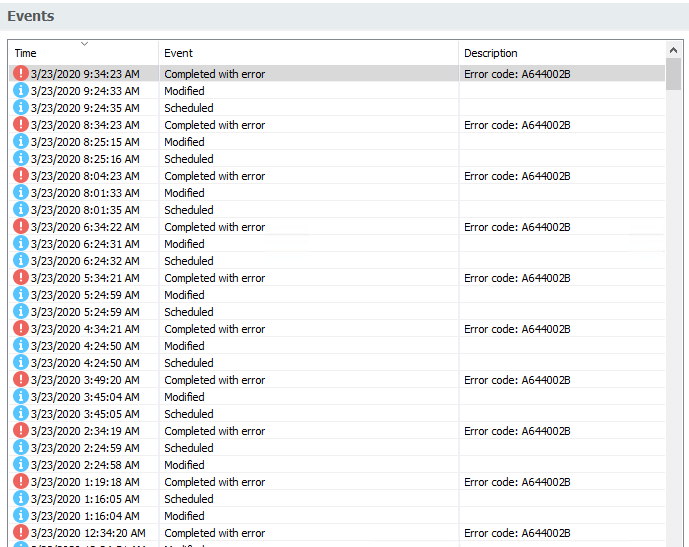Image resolution: width=689 pixels, height=547 pixels.
Task: Click the red error icon at 9:34:23 AM
Action: pyautogui.click(x=21, y=74)
